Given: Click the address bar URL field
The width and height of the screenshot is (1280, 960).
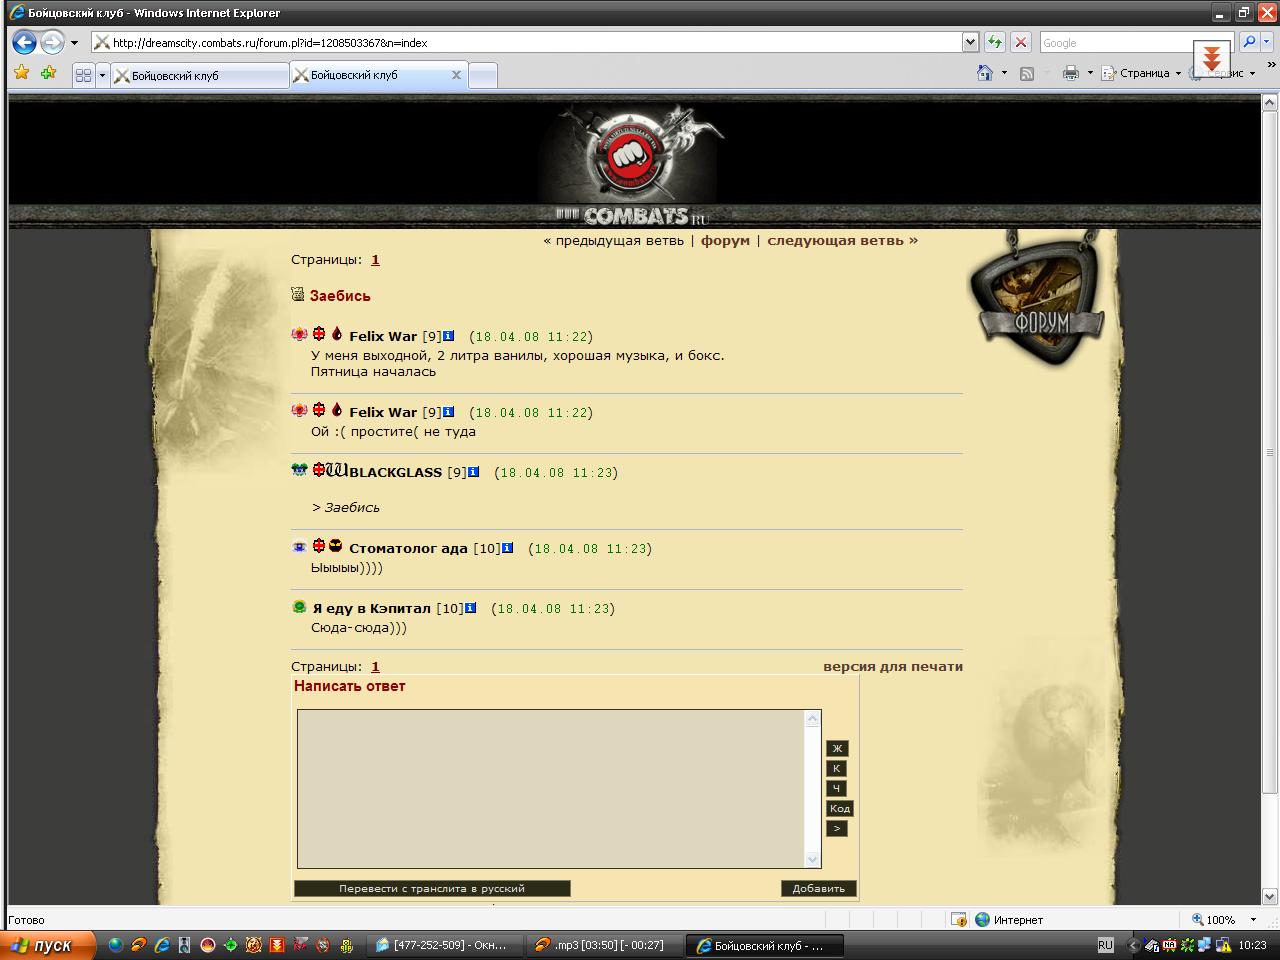Looking at the screenshot, I should [526, 43].
